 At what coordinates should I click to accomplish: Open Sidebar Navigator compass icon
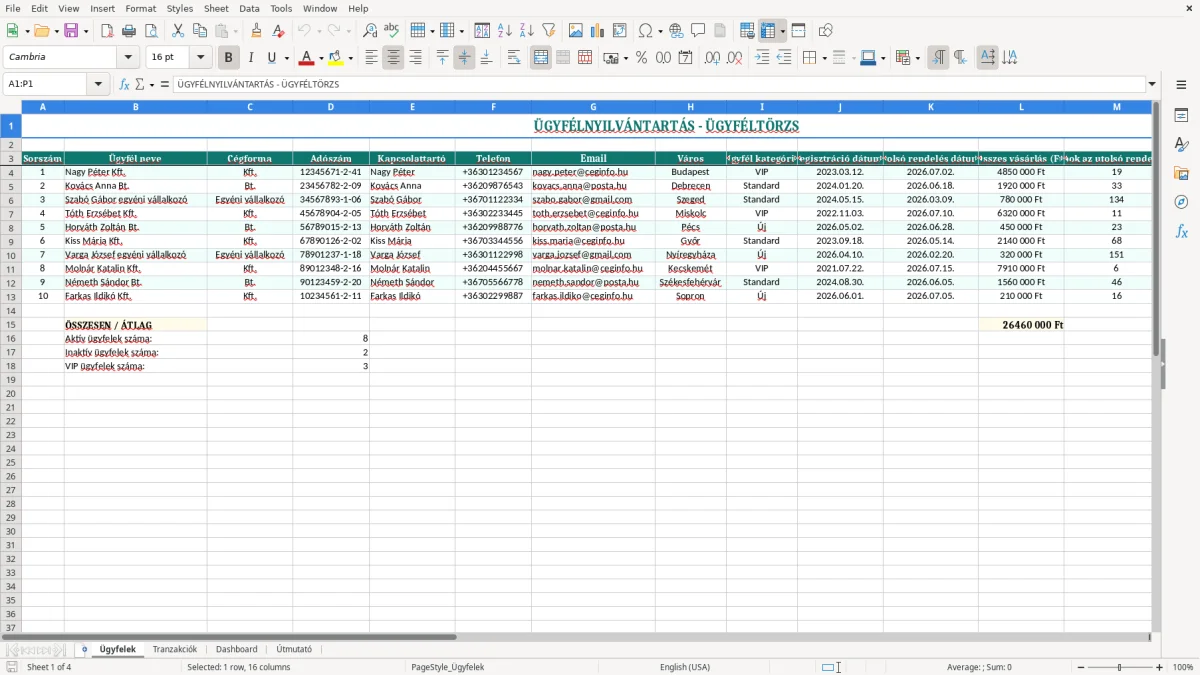pos(1181,202)
